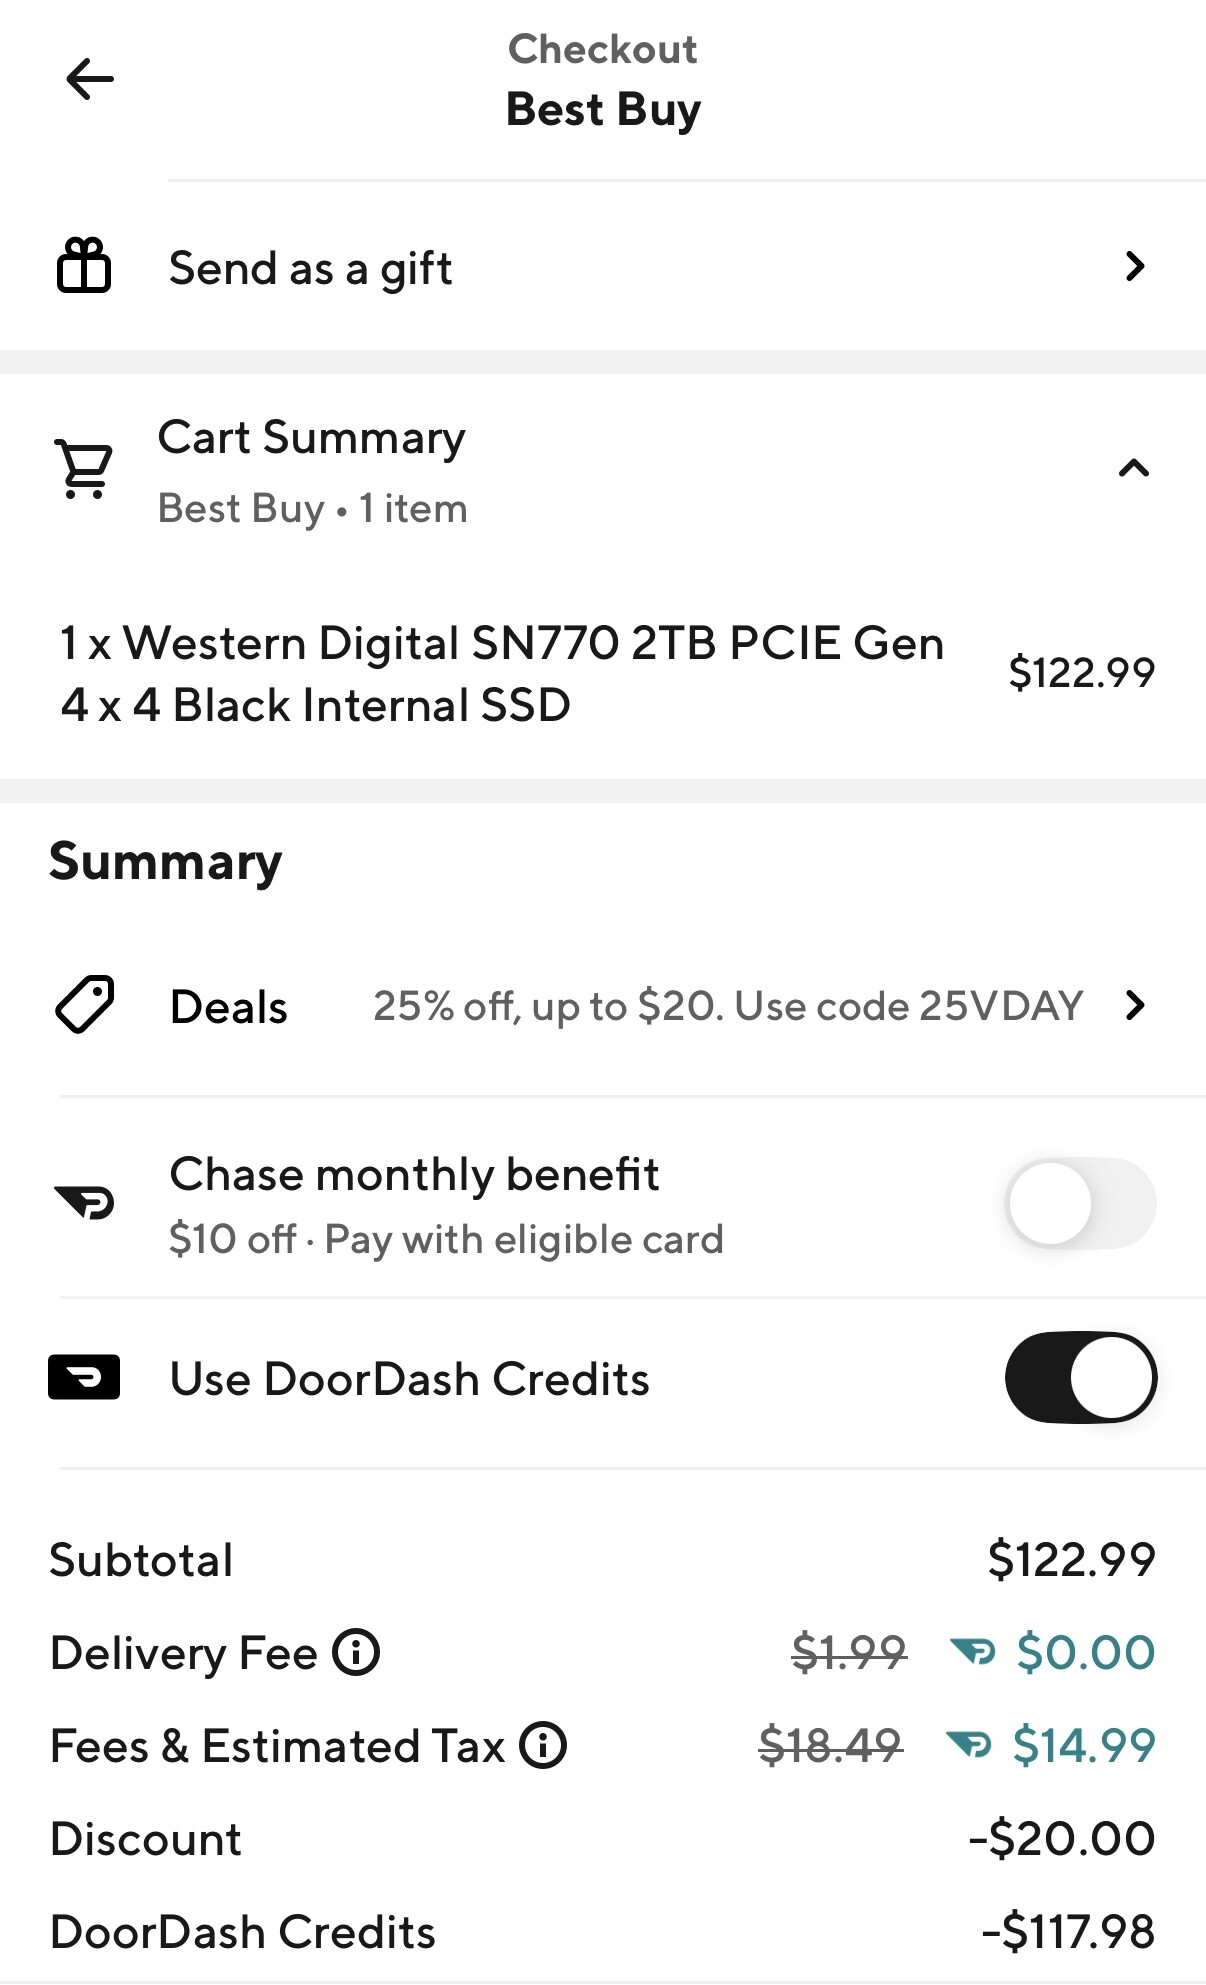1206x1985 pixels.
Task: Enable the Chase monthly benefit toggle
Action: point(1080,1202)
